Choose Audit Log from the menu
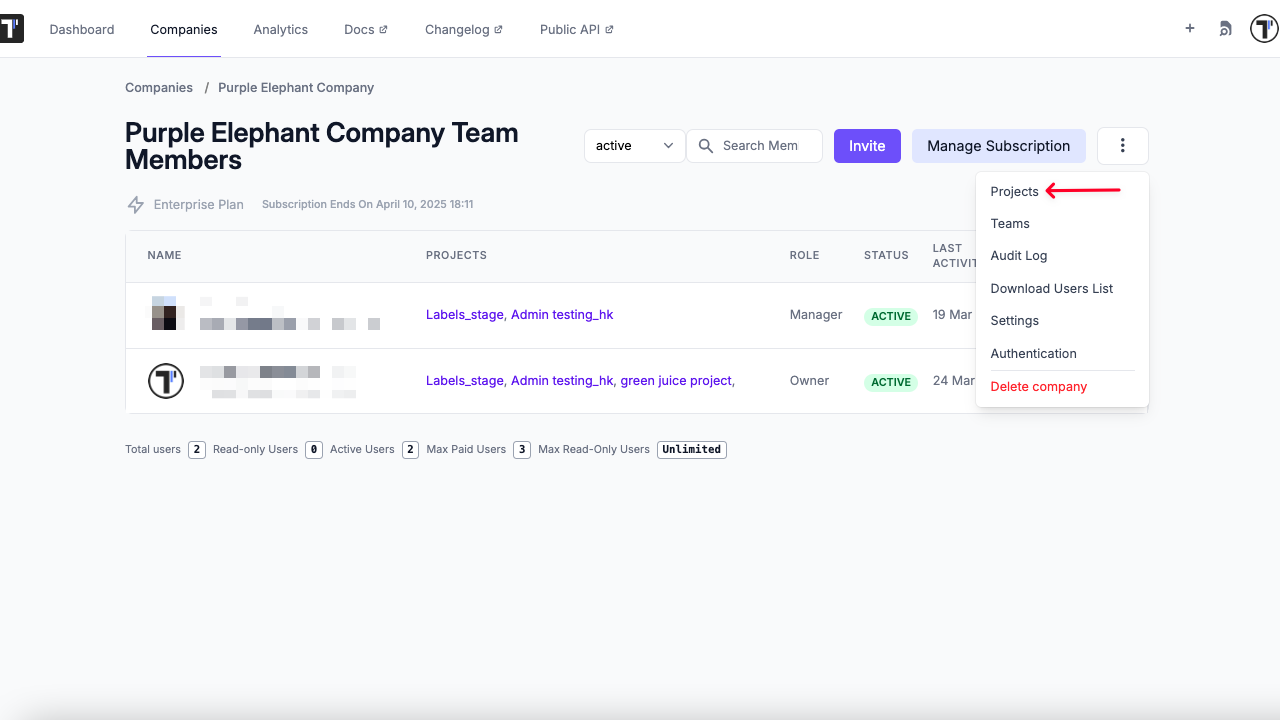 click(1018, 255)
